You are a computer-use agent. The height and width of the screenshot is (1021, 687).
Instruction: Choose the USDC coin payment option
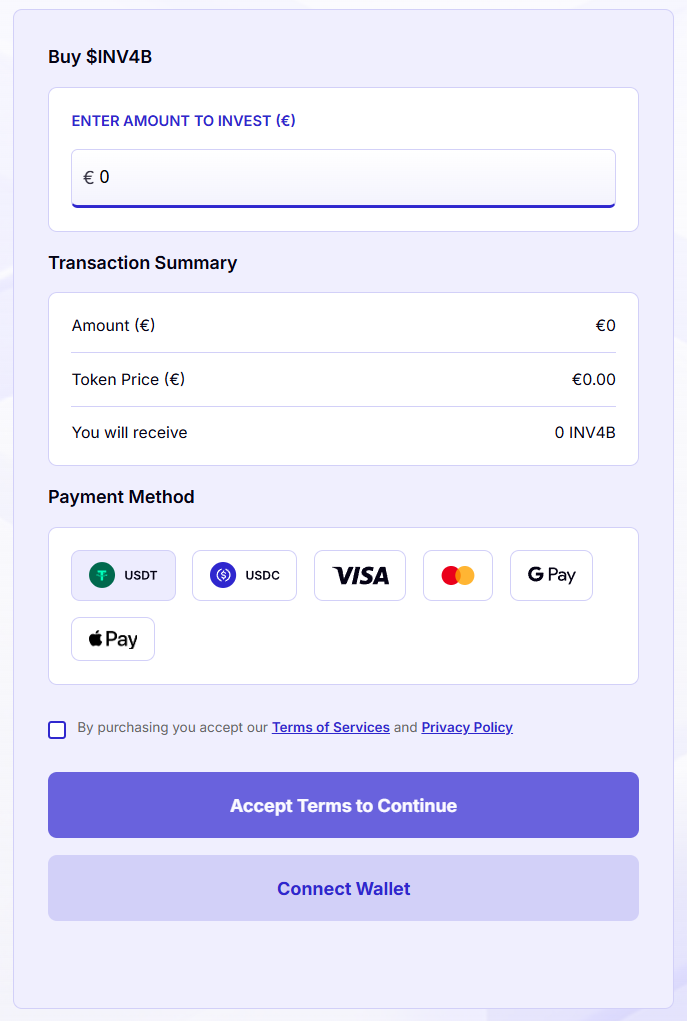pyautogui.click(x=244, y=575)
